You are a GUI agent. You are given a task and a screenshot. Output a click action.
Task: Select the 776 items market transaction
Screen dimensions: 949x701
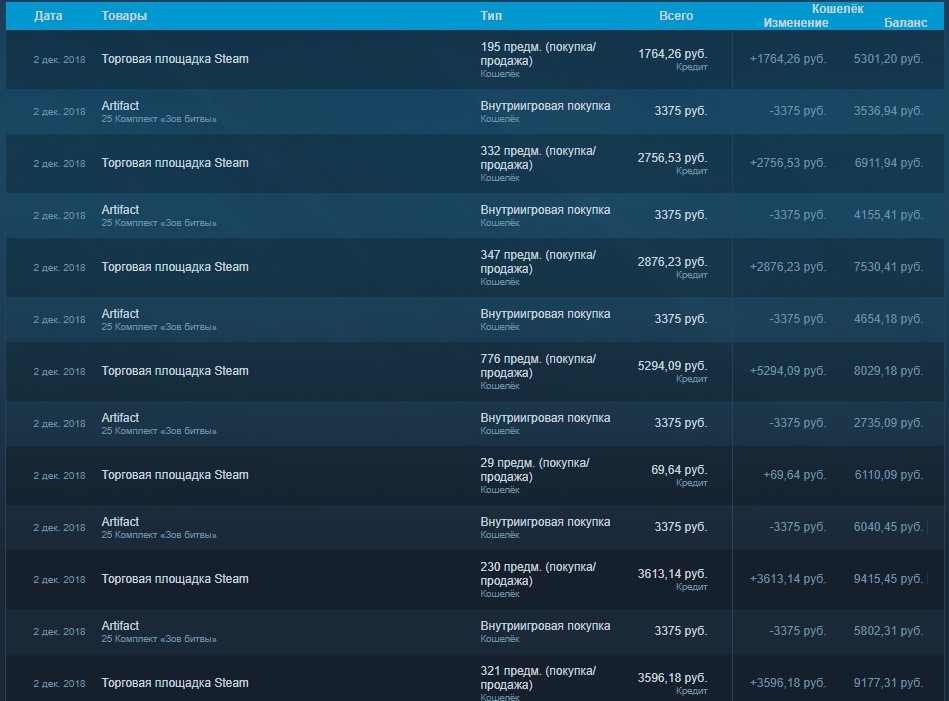(175, 371)
